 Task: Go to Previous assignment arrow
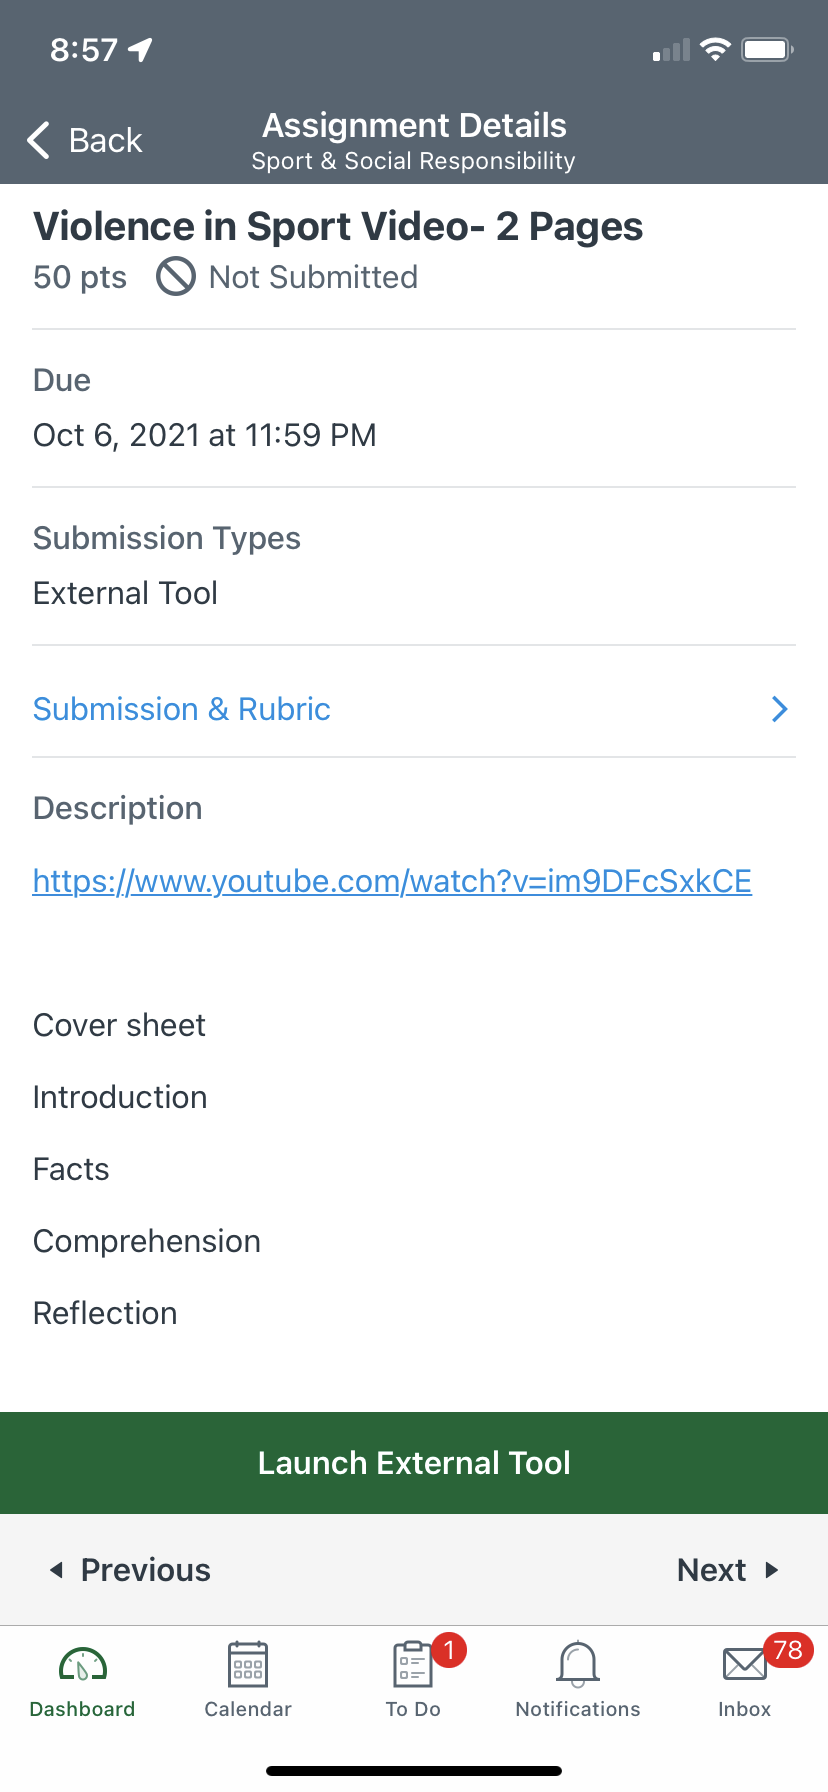click(x=57, y=1570)
